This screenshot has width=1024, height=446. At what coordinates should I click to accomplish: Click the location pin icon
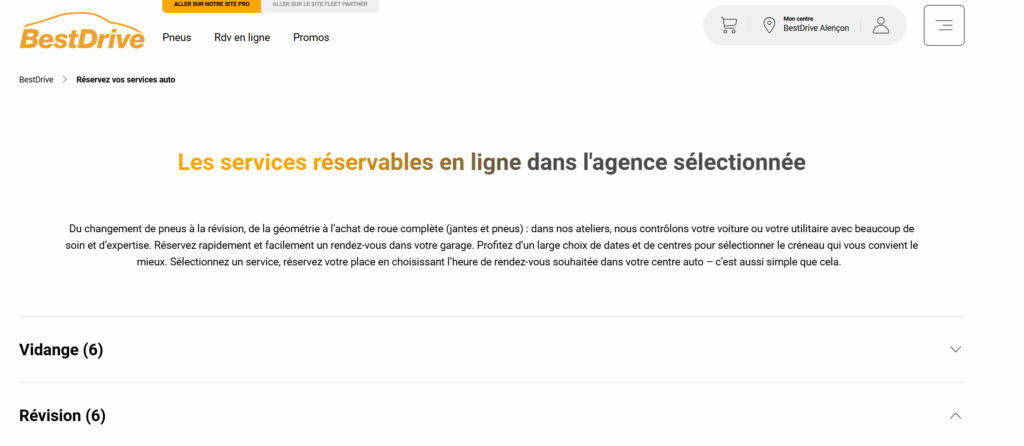(769, 26)
